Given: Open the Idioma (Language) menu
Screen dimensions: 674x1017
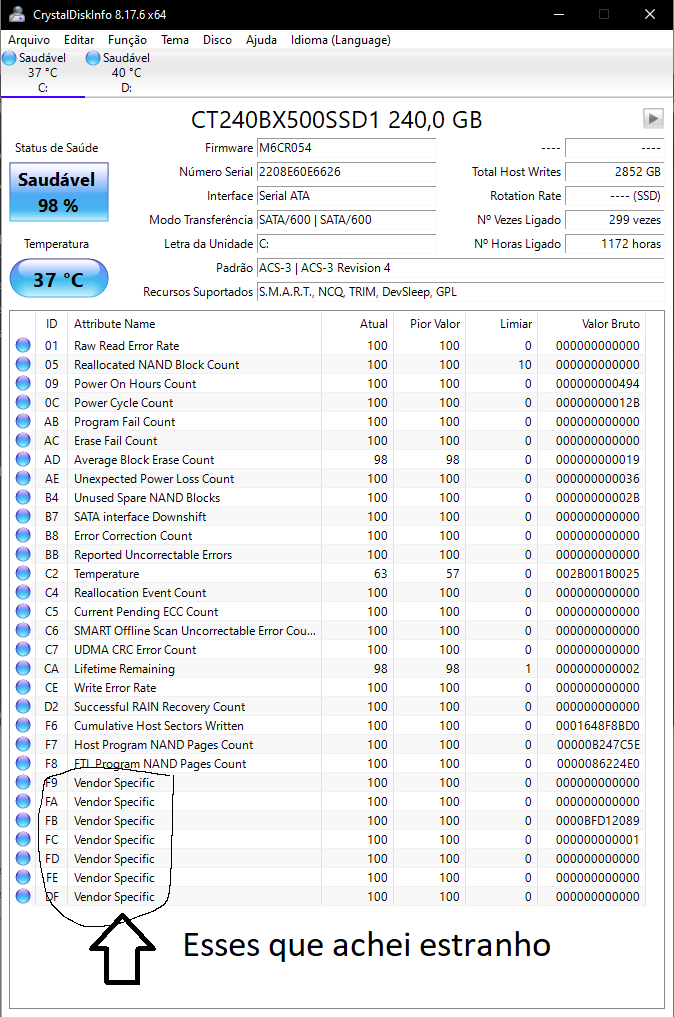Looking at the screenshot, I should click(x=341, y=40).
